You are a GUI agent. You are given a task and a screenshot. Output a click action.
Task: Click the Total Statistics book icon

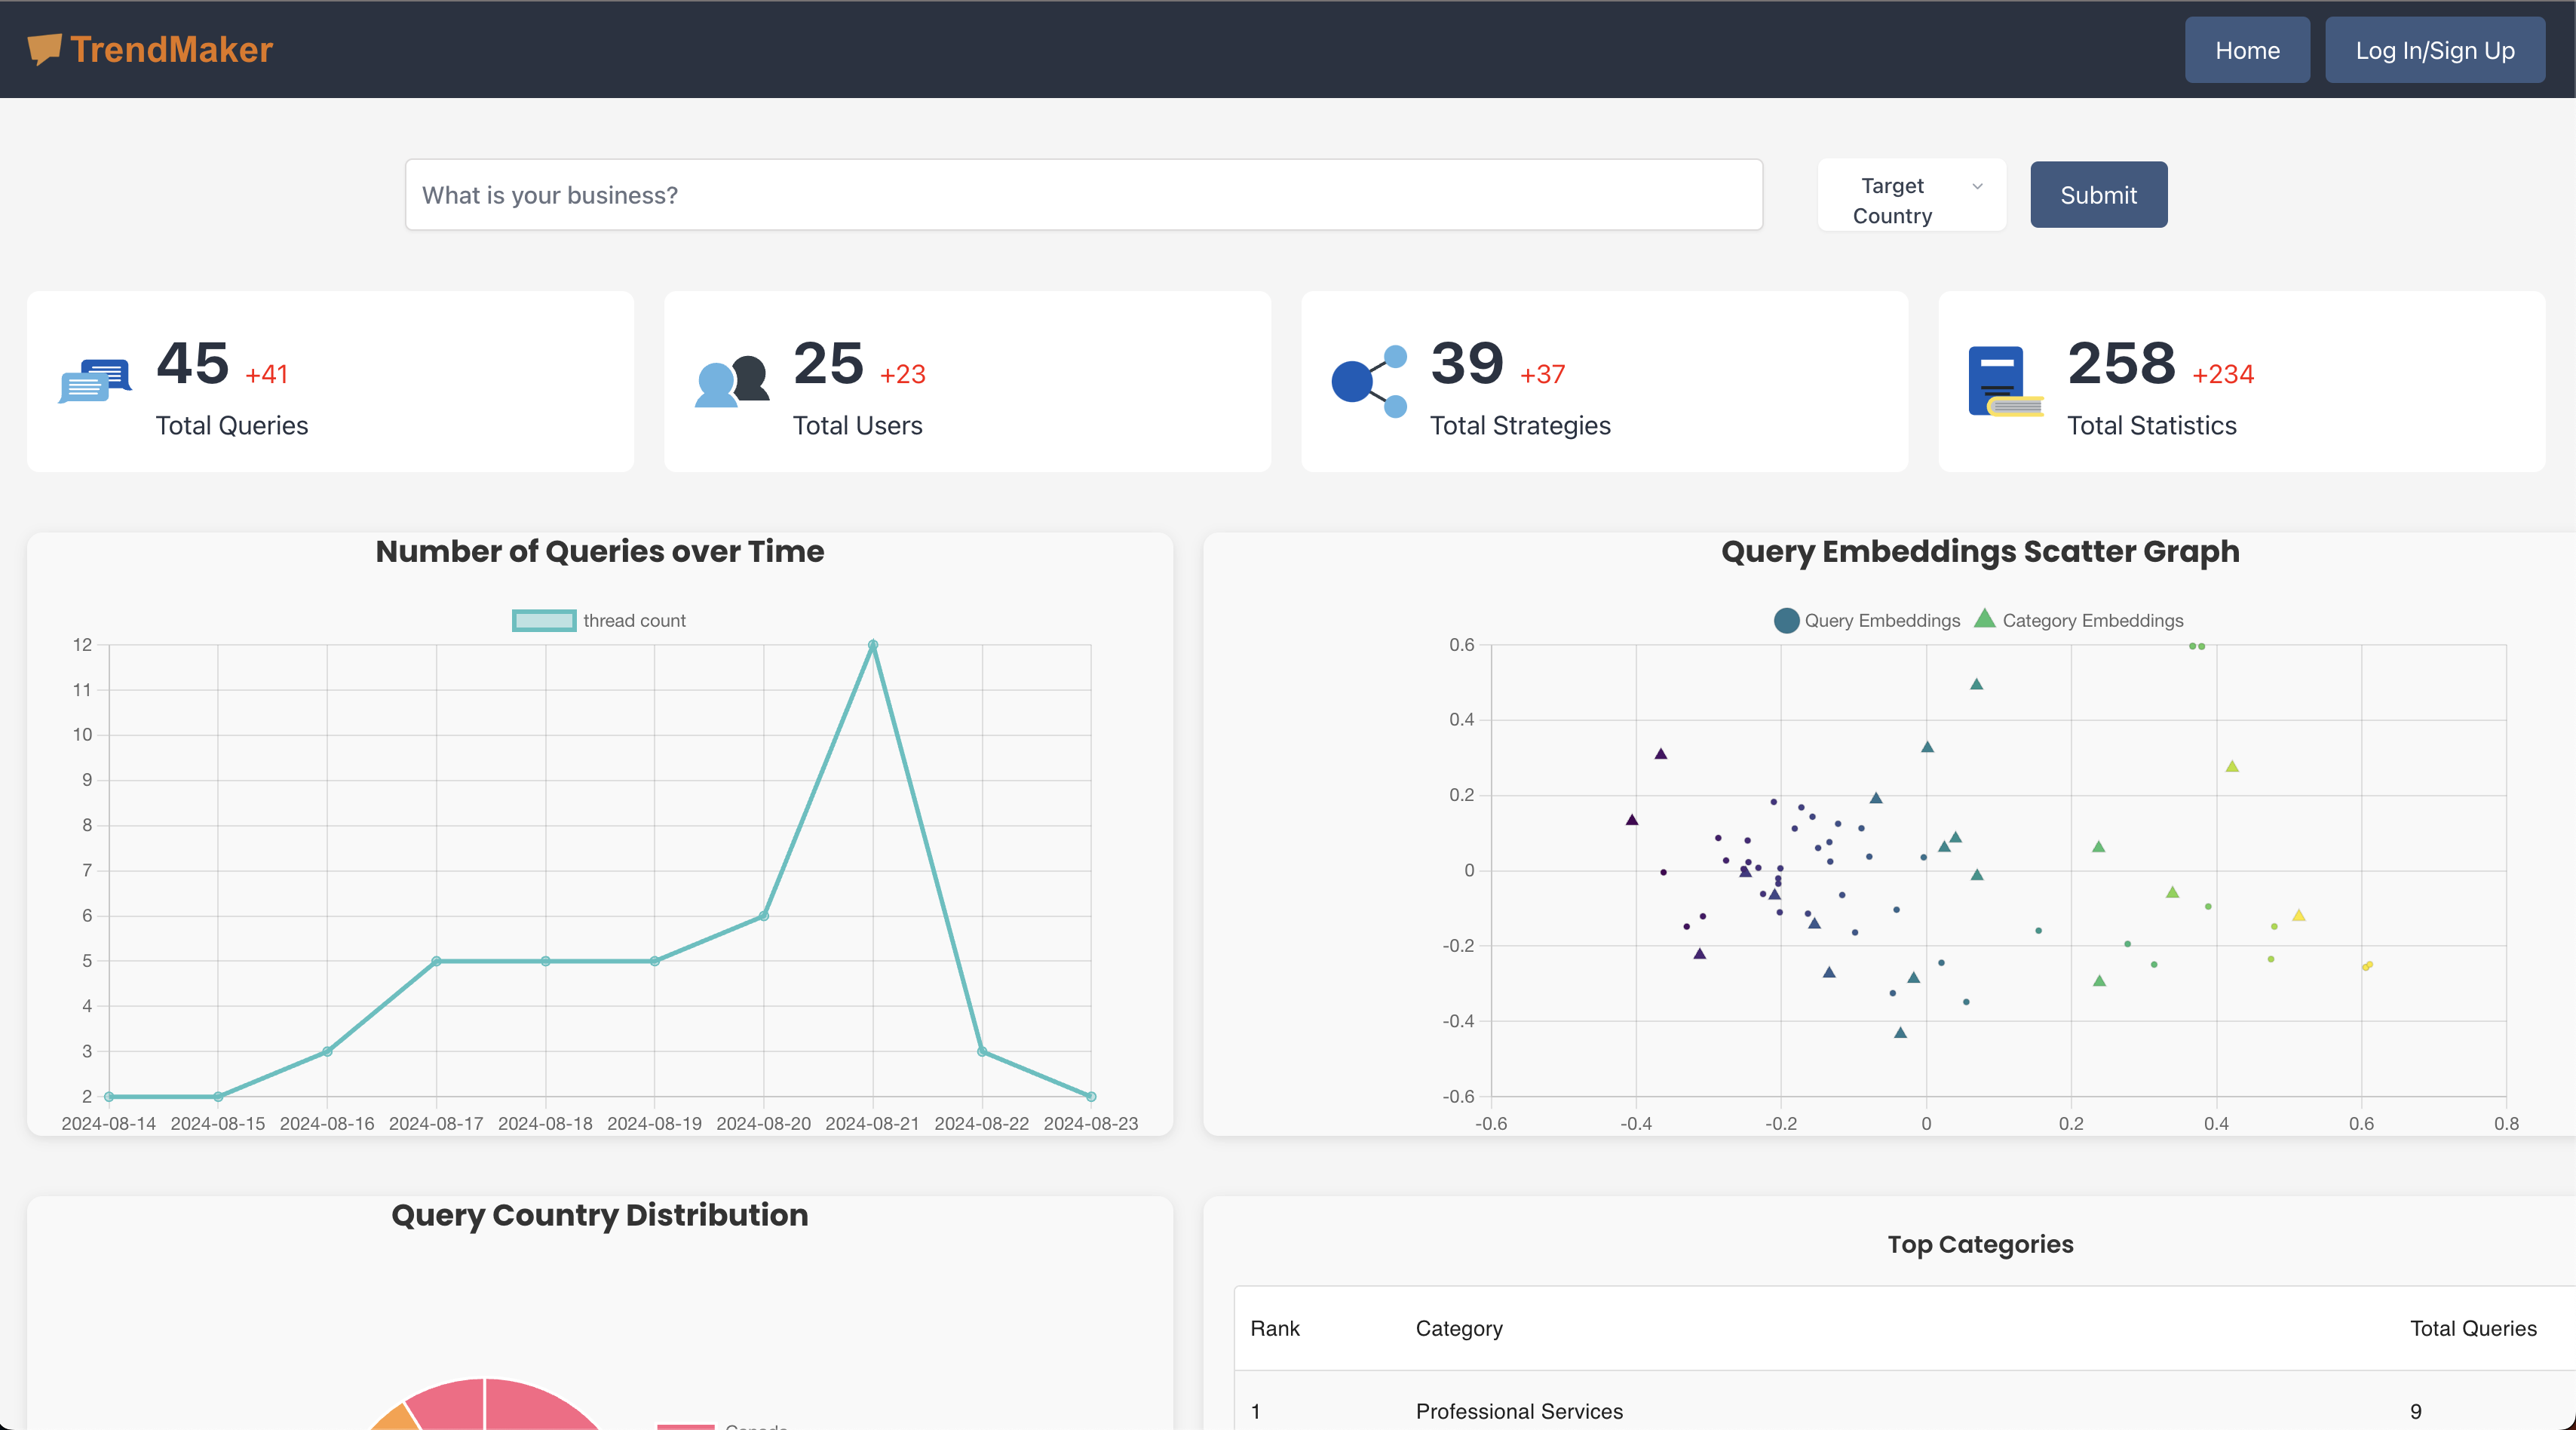click(2004, 381)
